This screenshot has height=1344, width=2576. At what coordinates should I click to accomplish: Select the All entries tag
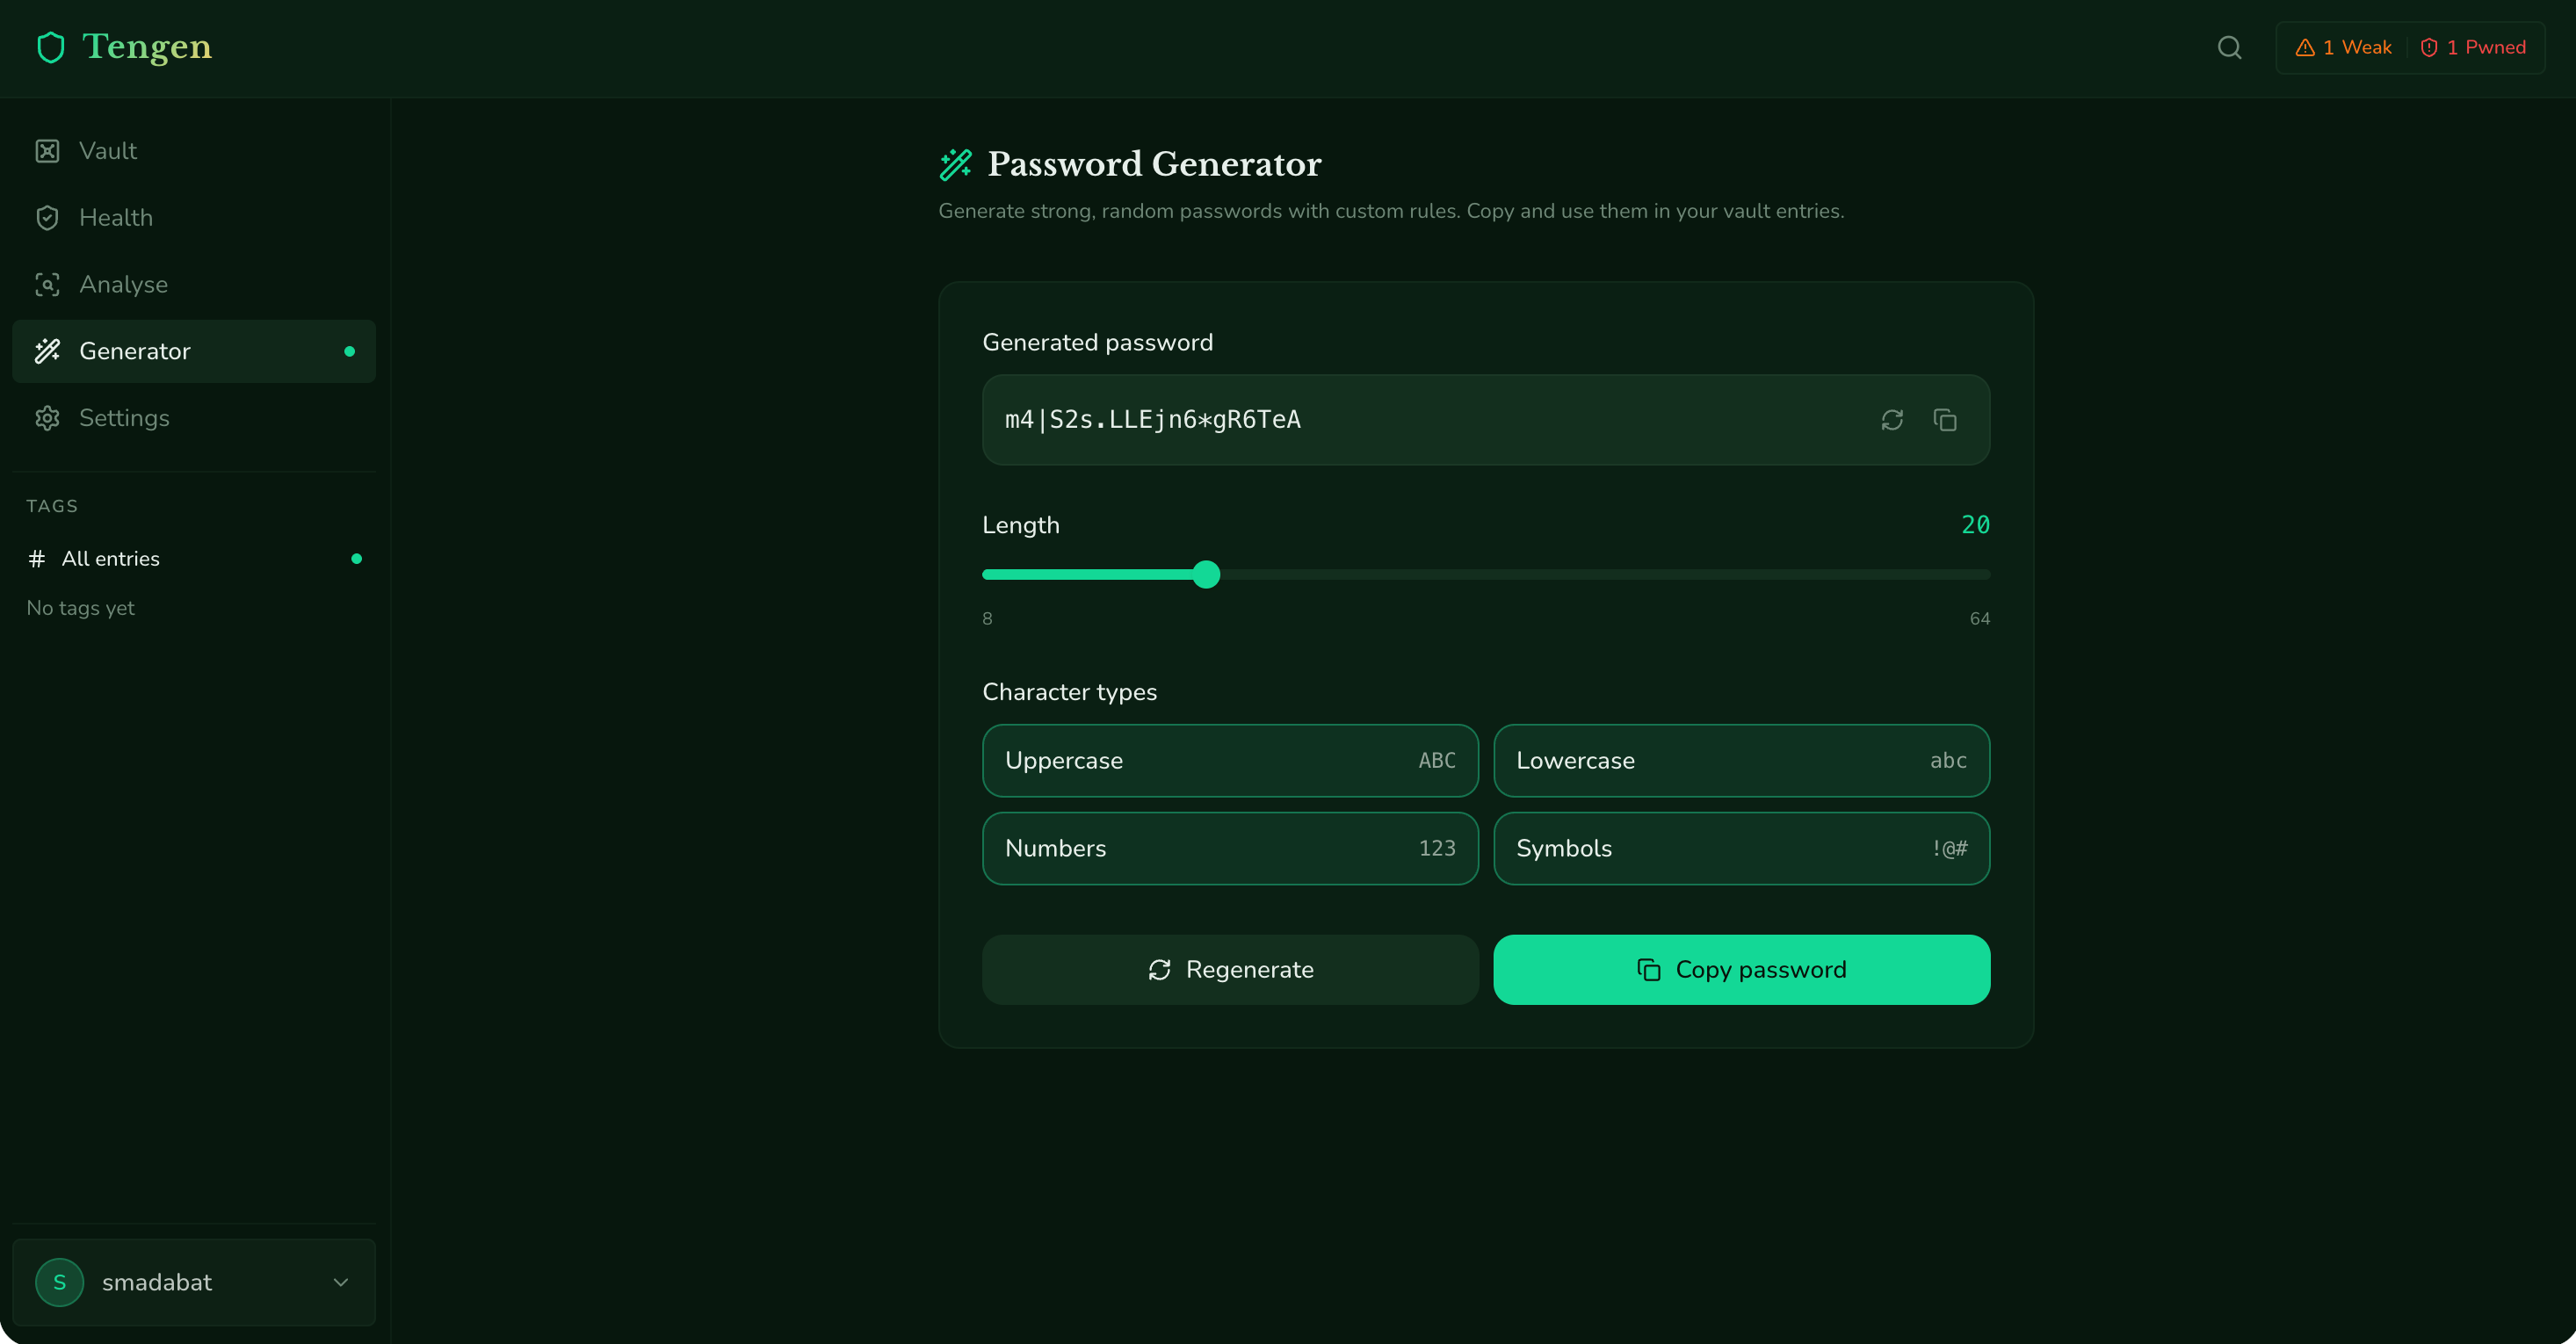[110, 559]
